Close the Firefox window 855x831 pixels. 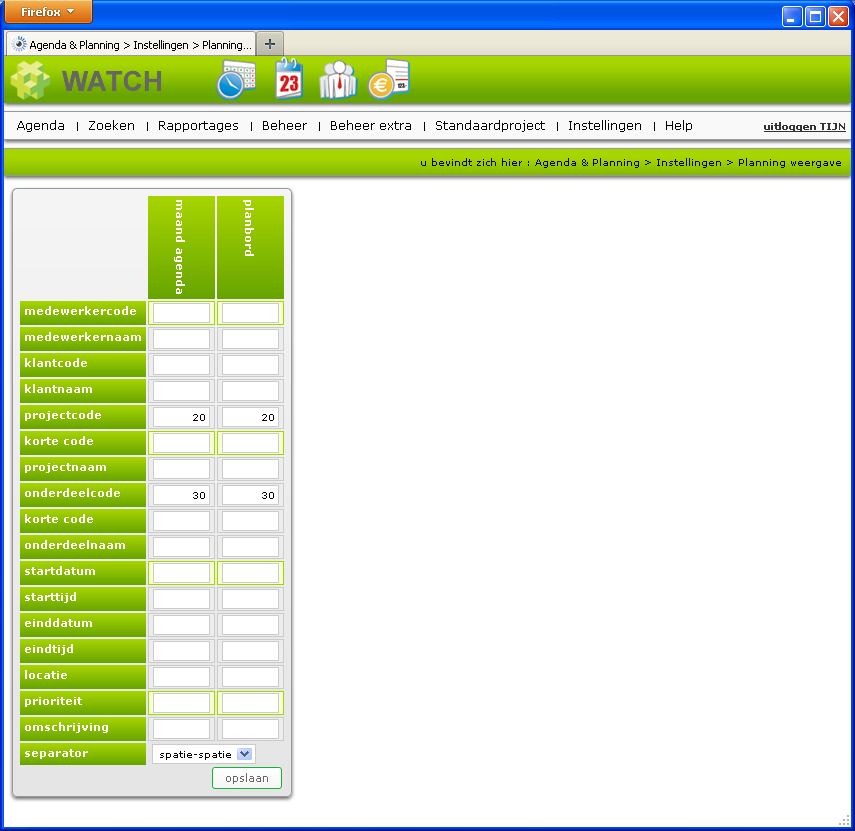[838, 16]
